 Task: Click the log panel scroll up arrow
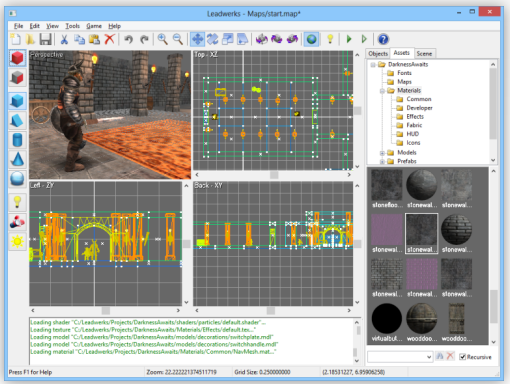click(x=357, y=322)
